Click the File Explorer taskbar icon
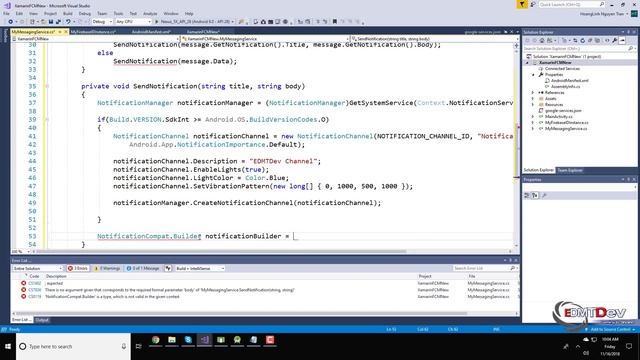 [172, 340]
